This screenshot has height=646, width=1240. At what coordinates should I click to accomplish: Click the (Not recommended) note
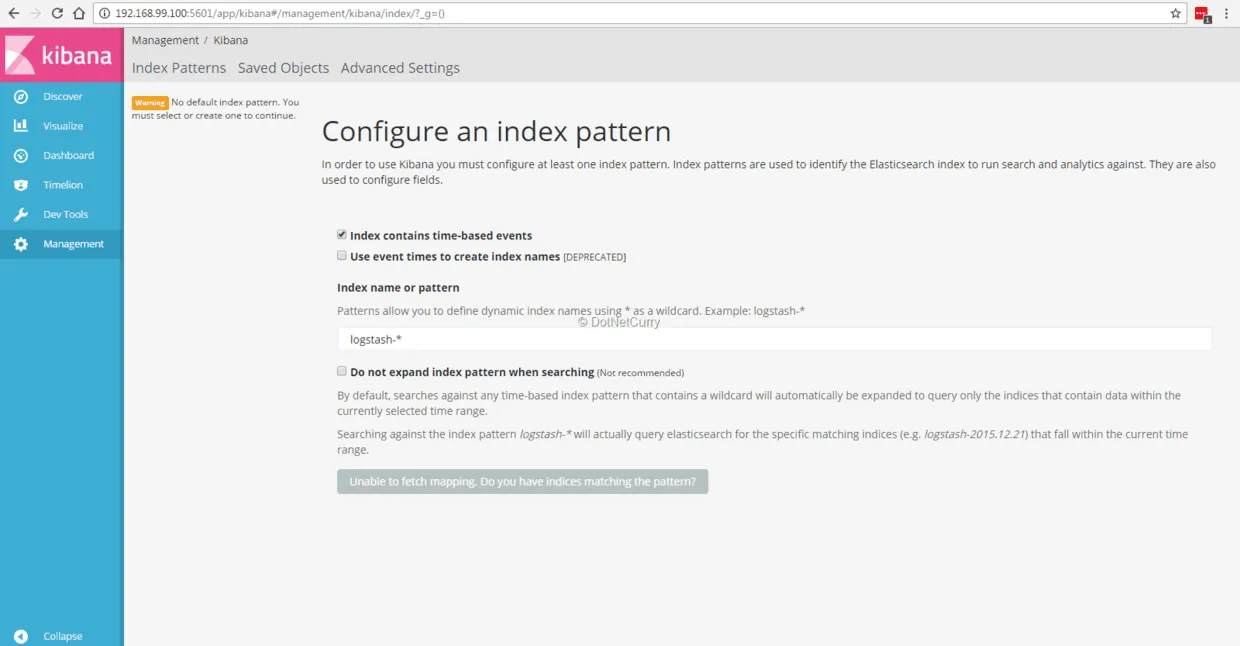640,373
